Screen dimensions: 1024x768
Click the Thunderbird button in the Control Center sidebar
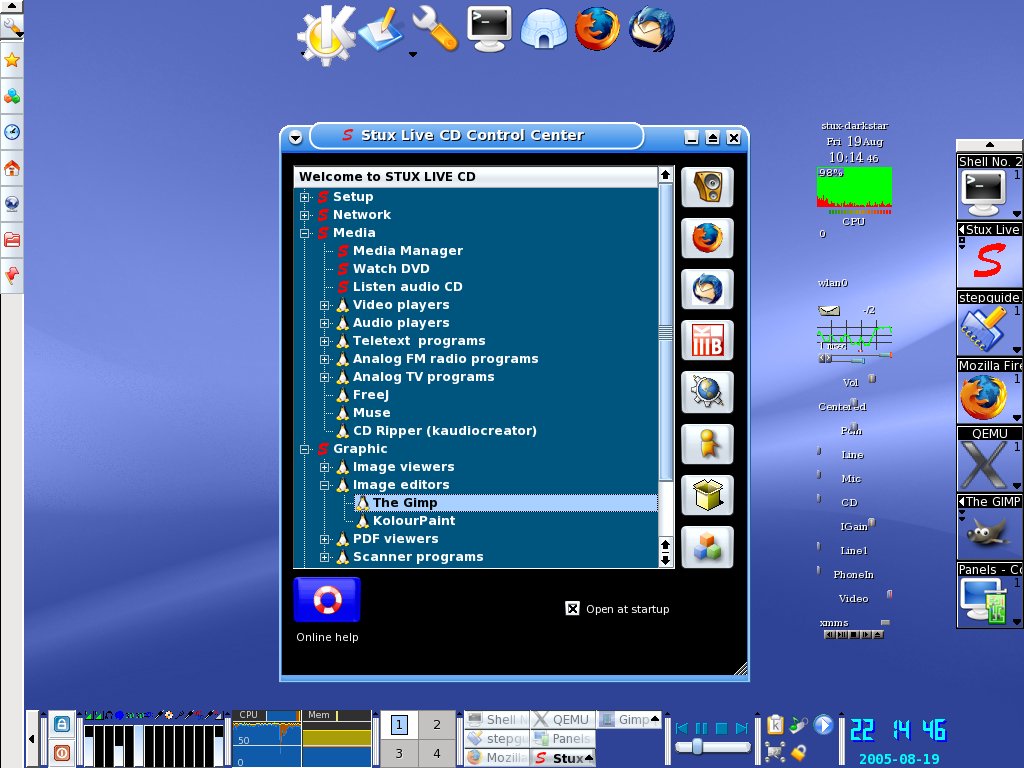tap(707, 289)
